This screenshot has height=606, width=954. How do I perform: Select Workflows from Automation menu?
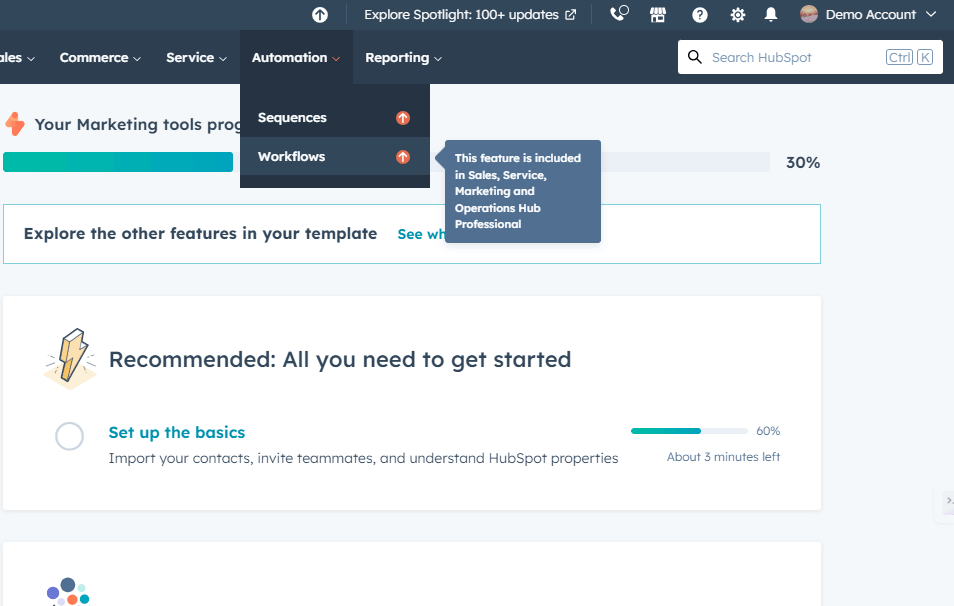[335, 157]
